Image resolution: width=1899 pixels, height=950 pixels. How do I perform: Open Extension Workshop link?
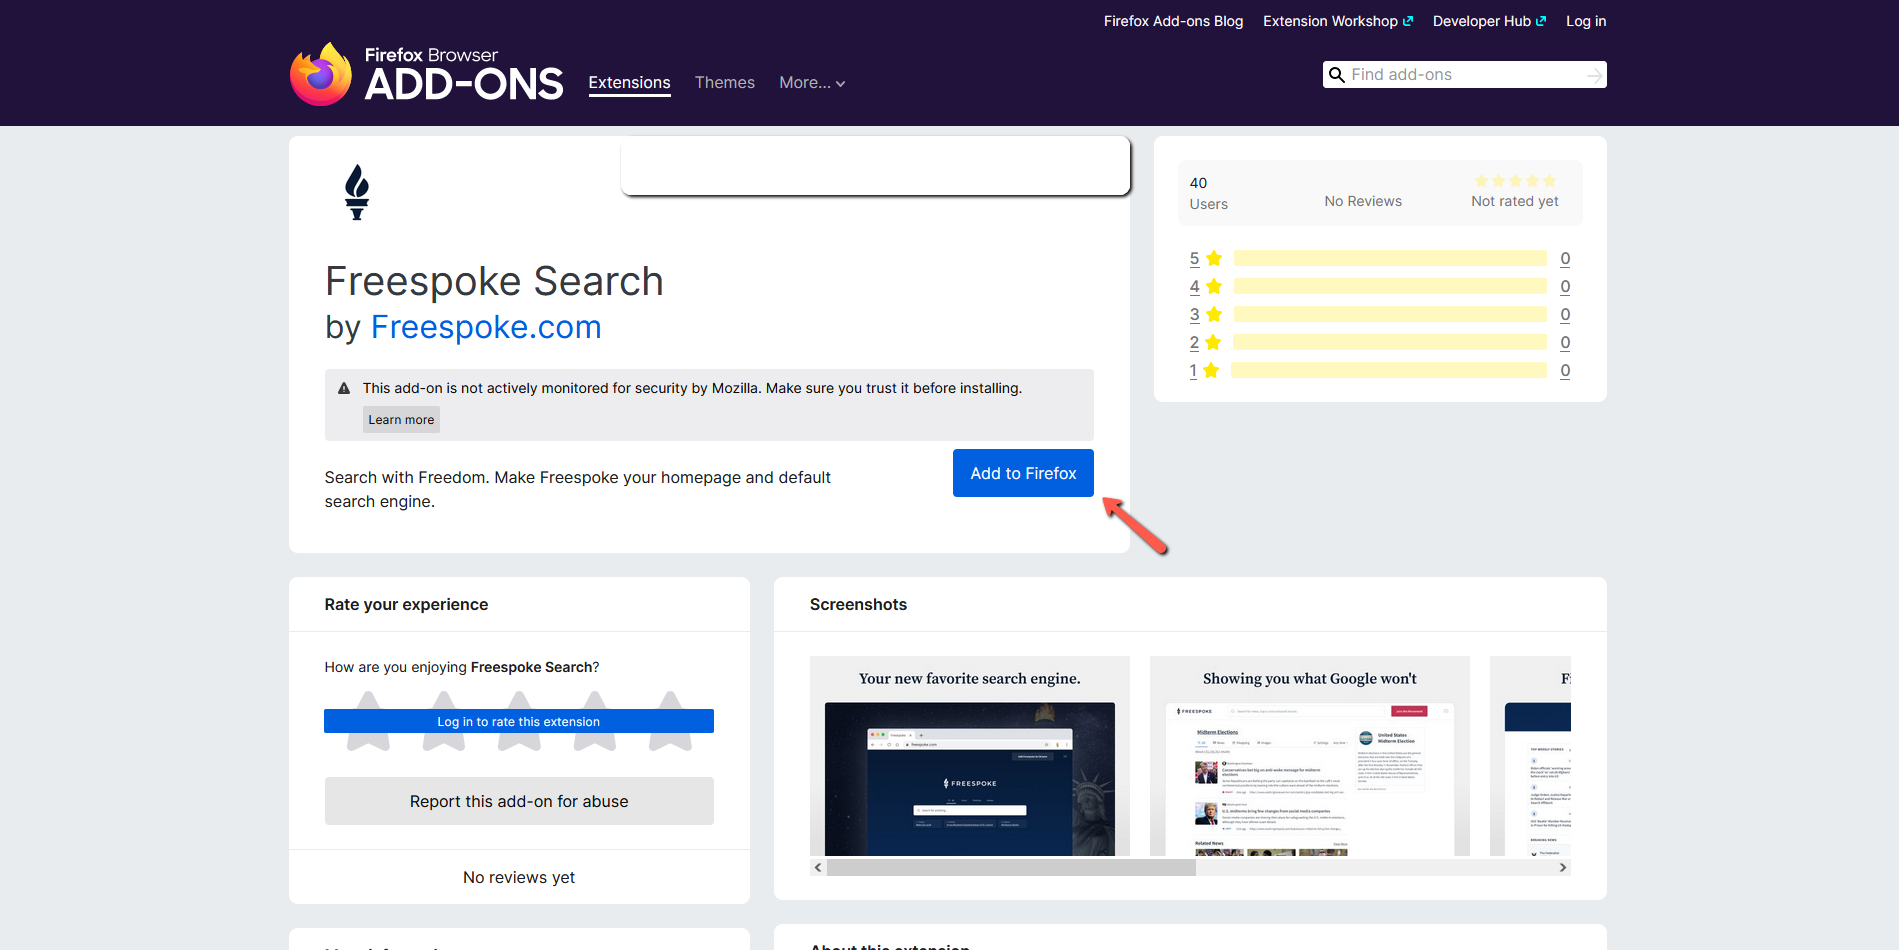pyautogui.click(x=1338, y=21)
